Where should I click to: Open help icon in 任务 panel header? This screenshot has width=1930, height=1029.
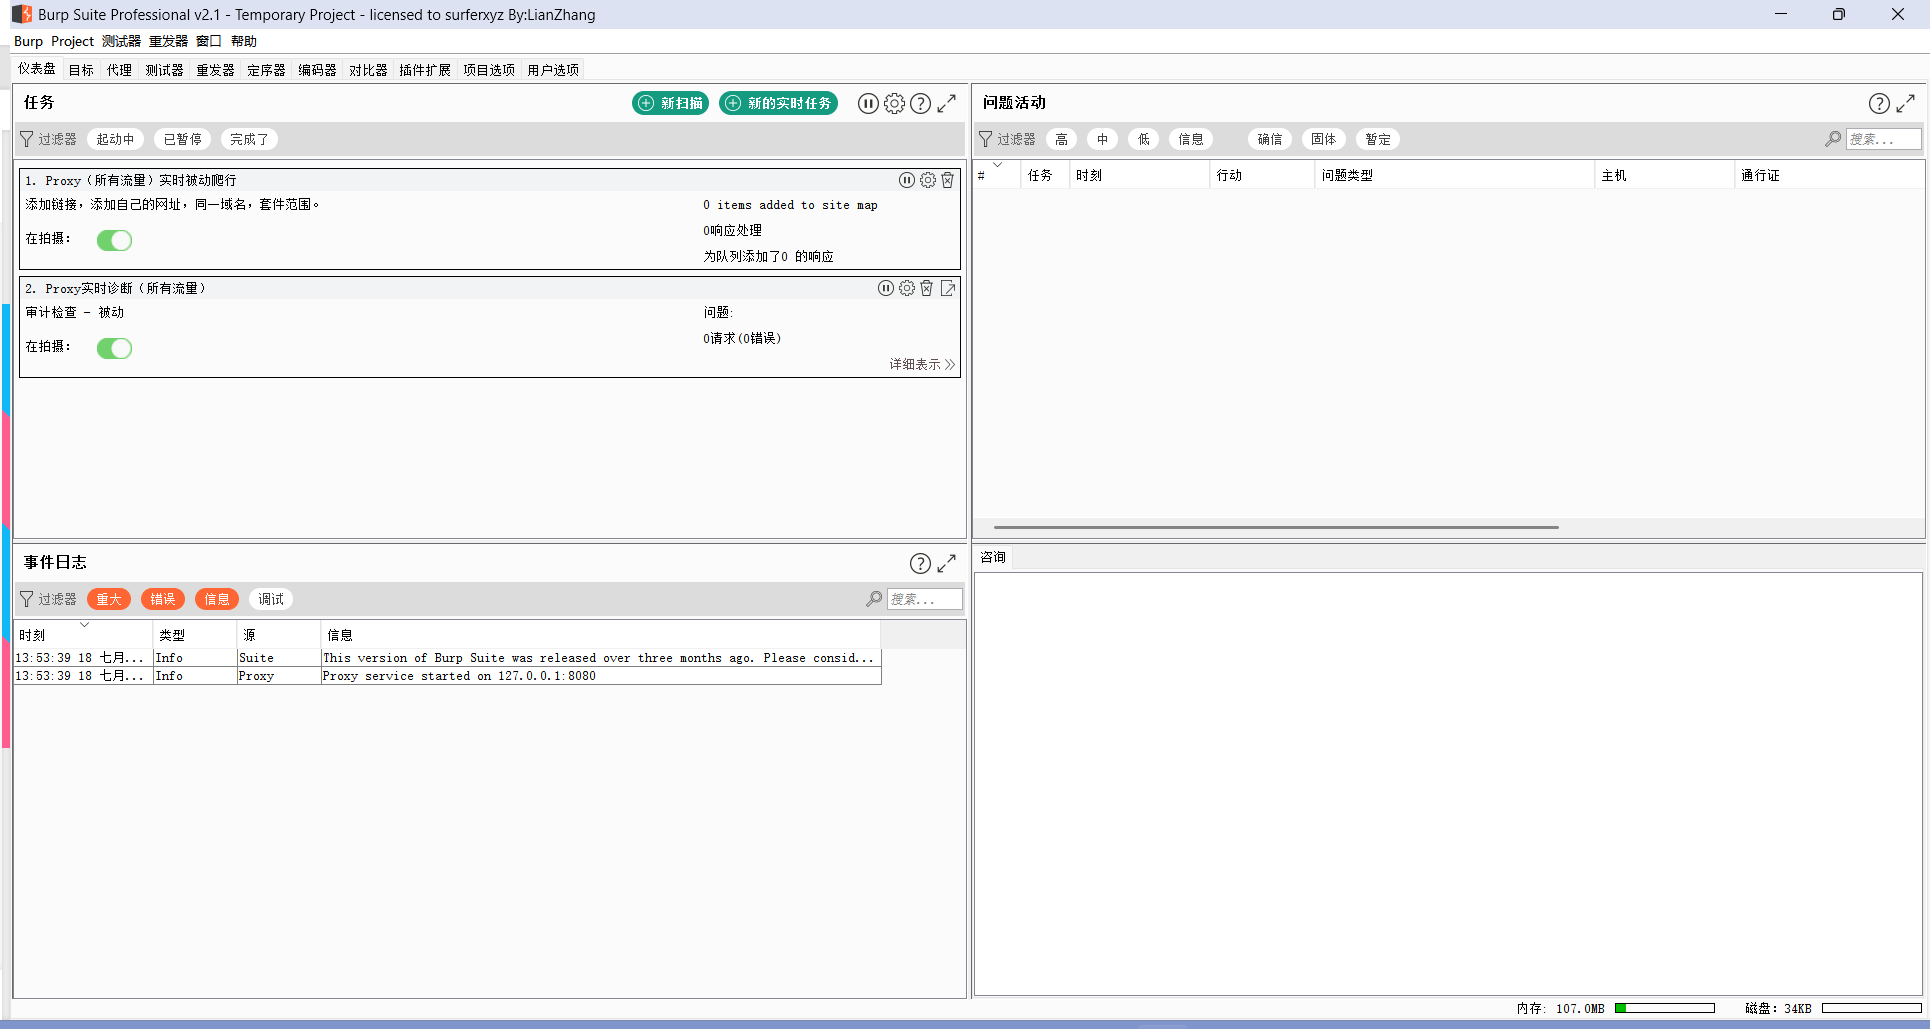pyautogui.click(x=920, y=103)
